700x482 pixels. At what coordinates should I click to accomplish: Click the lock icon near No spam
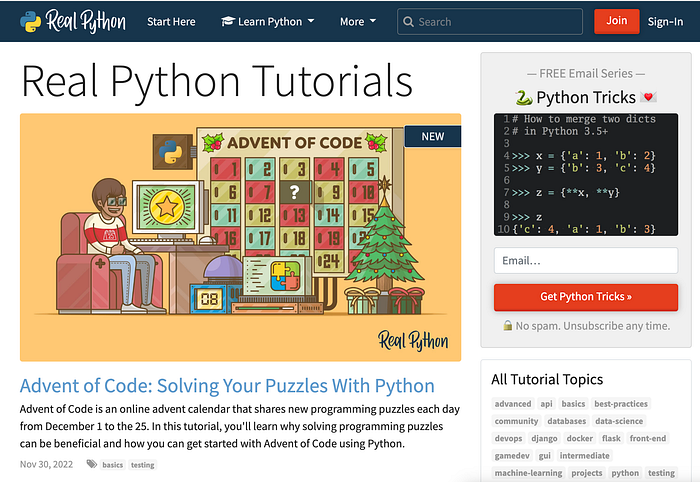coord(508,325)
